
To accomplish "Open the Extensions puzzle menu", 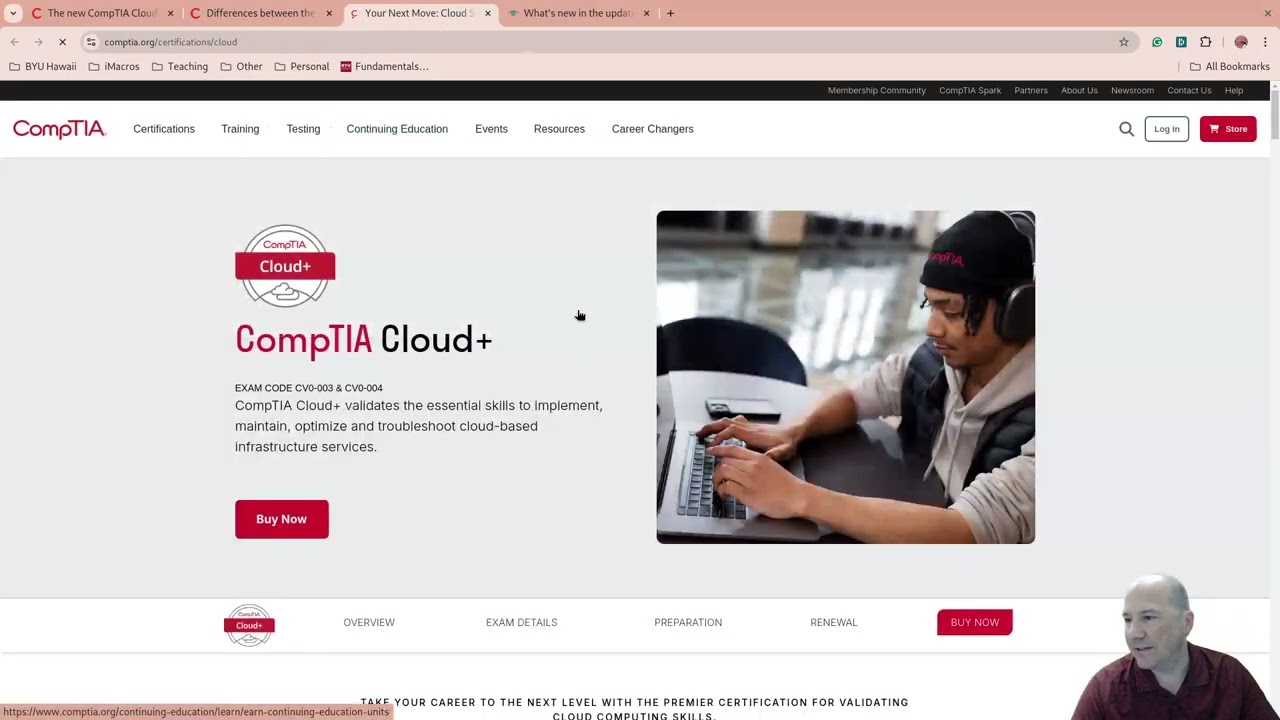I will [x=1206, y=42].
